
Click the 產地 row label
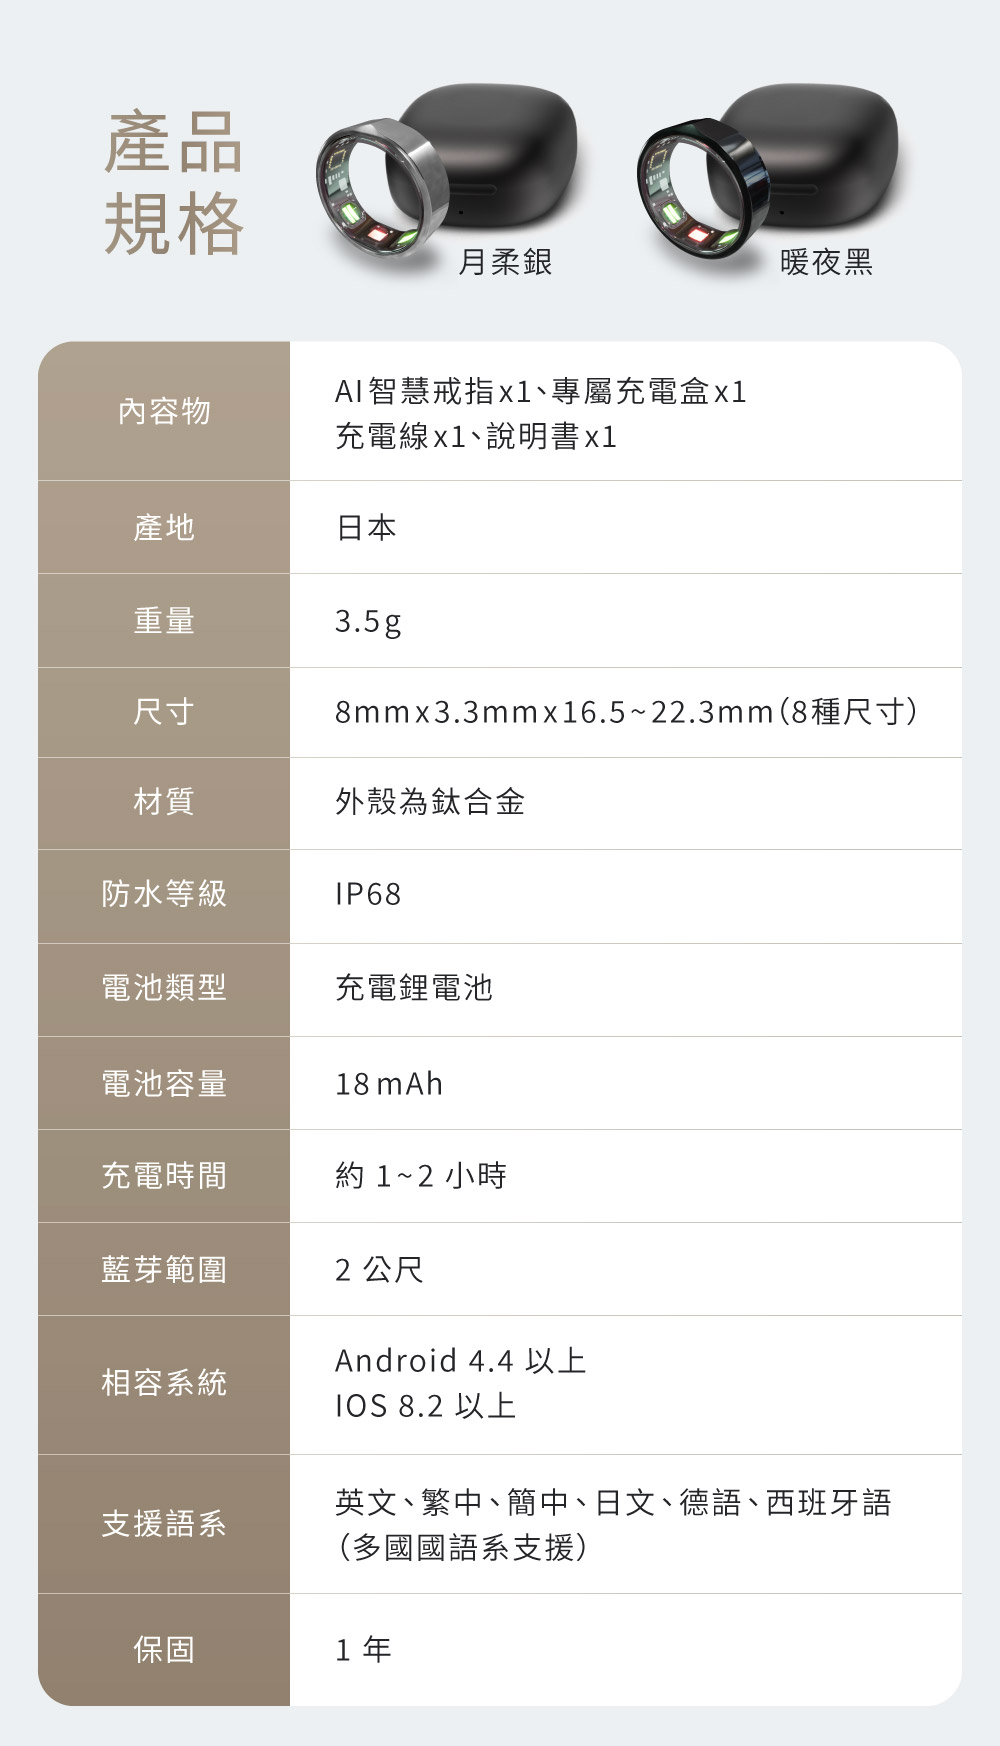tap(164, 527)
